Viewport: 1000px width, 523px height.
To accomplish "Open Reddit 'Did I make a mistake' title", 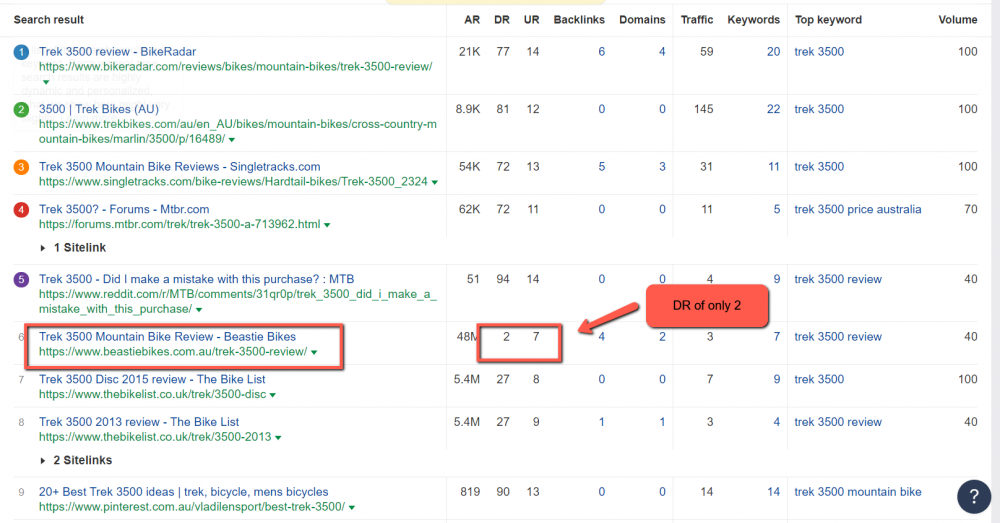I will pyautogui.click(x=196, y=279).
